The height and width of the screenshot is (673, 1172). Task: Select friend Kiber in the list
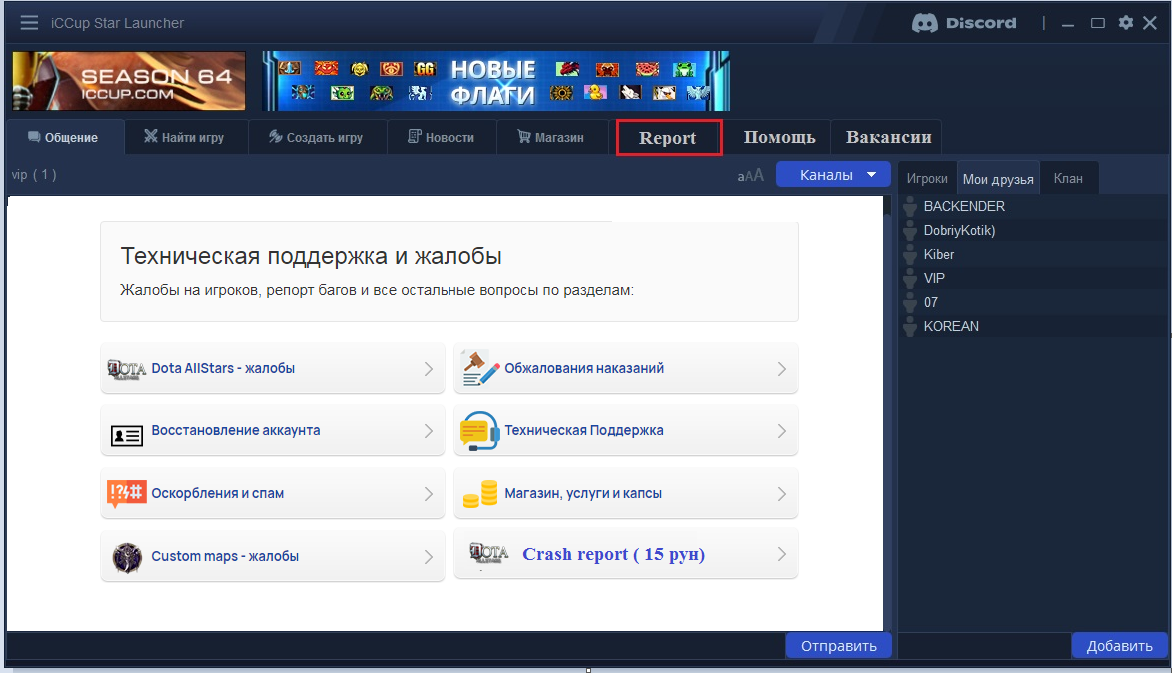pos(1034,254)
